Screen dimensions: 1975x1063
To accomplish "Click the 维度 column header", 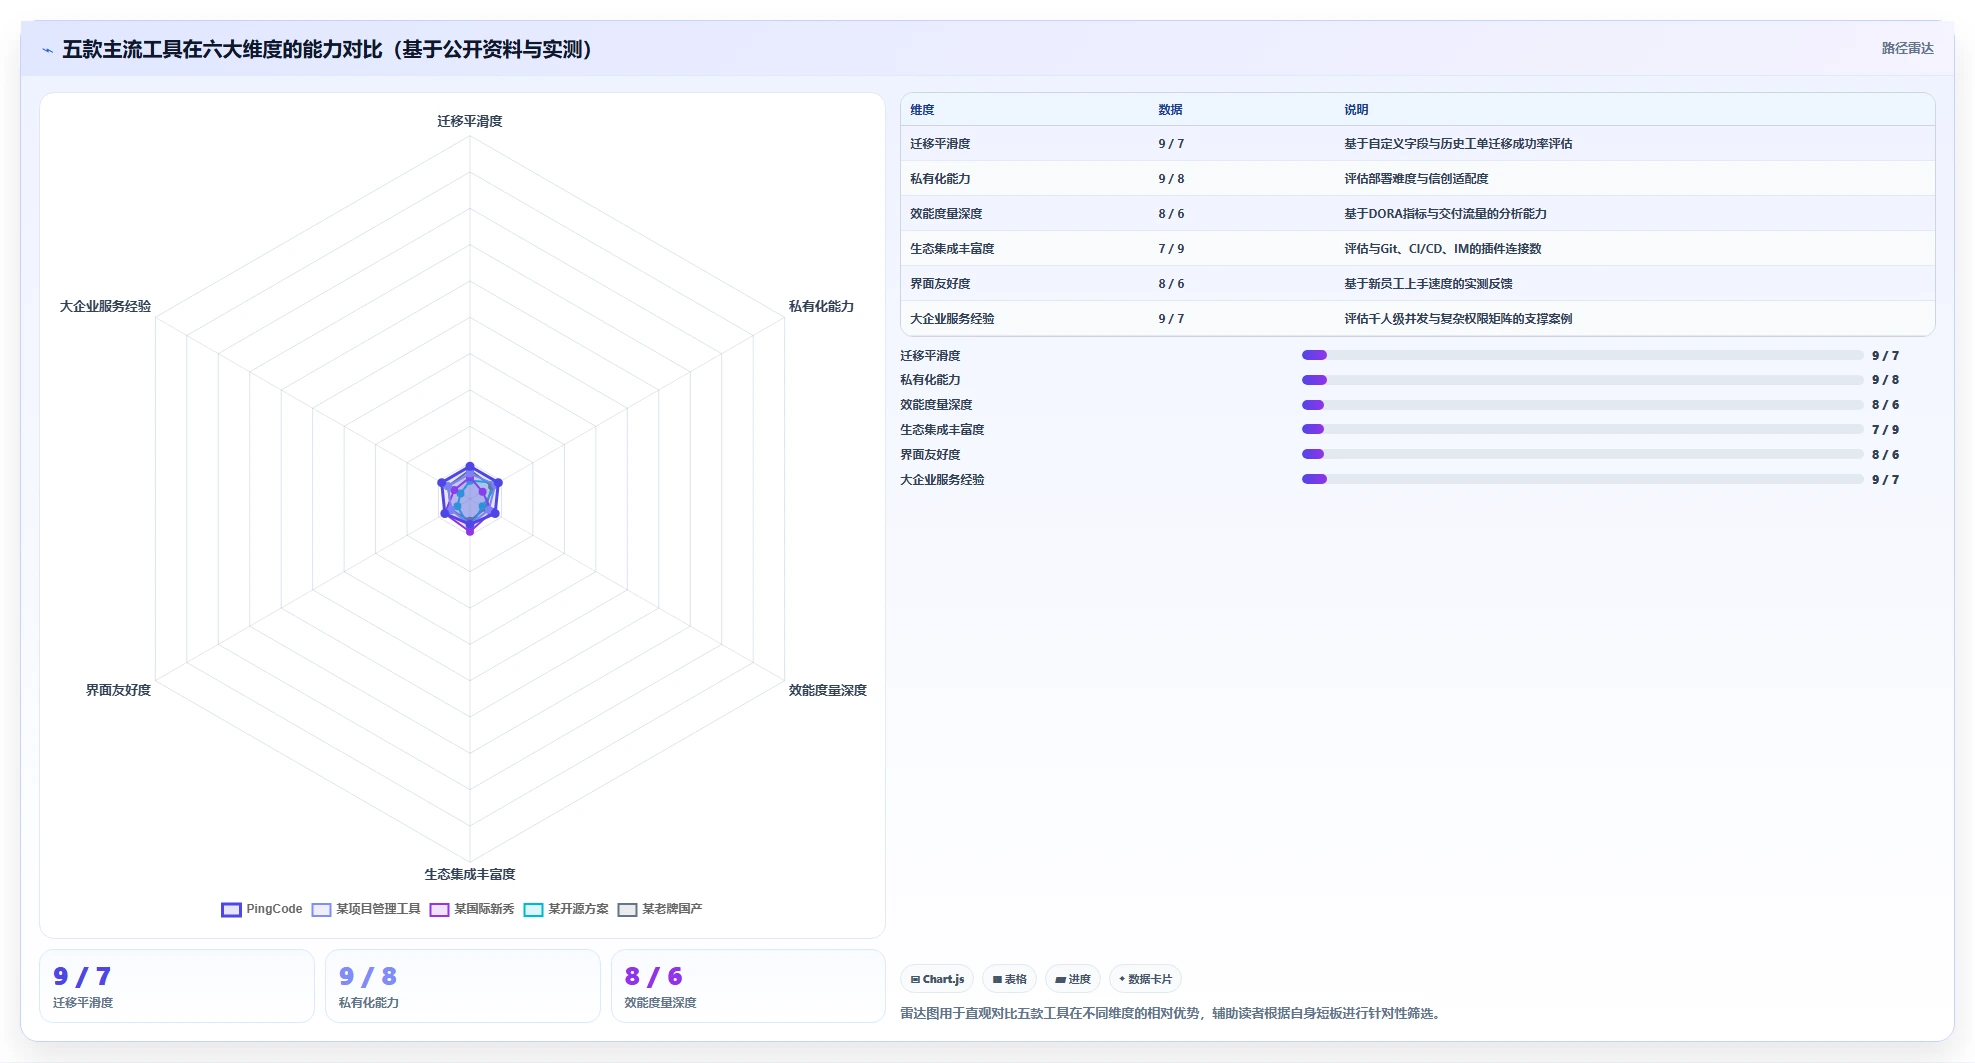I will 922,110.
